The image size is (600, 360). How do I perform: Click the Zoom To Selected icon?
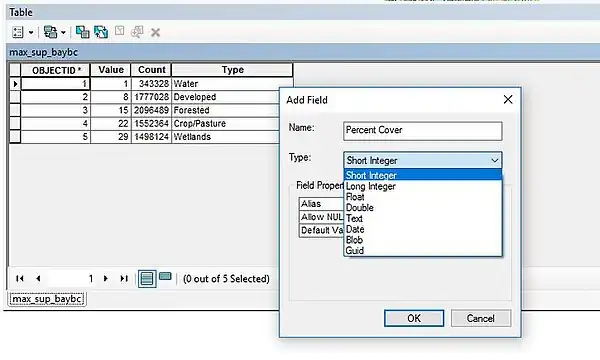point(137,32)
